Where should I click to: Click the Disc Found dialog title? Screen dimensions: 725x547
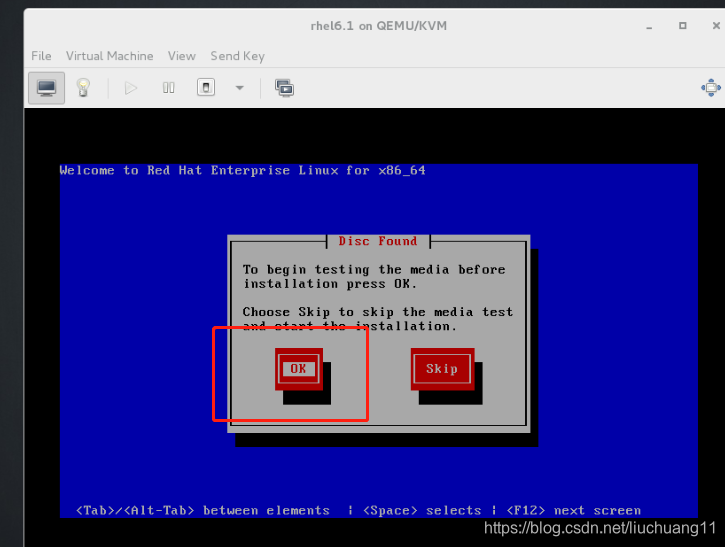pyautogui.click(x=378, y=241)
